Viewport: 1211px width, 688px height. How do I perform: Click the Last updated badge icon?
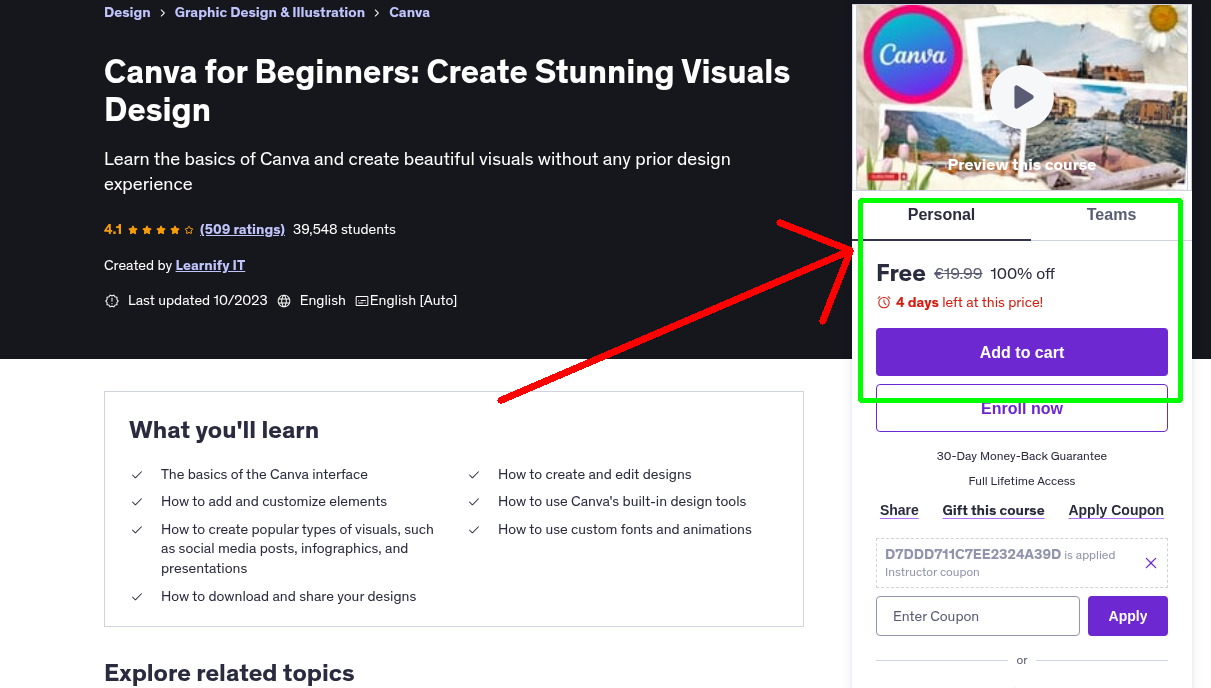click(x=112, y=301)
